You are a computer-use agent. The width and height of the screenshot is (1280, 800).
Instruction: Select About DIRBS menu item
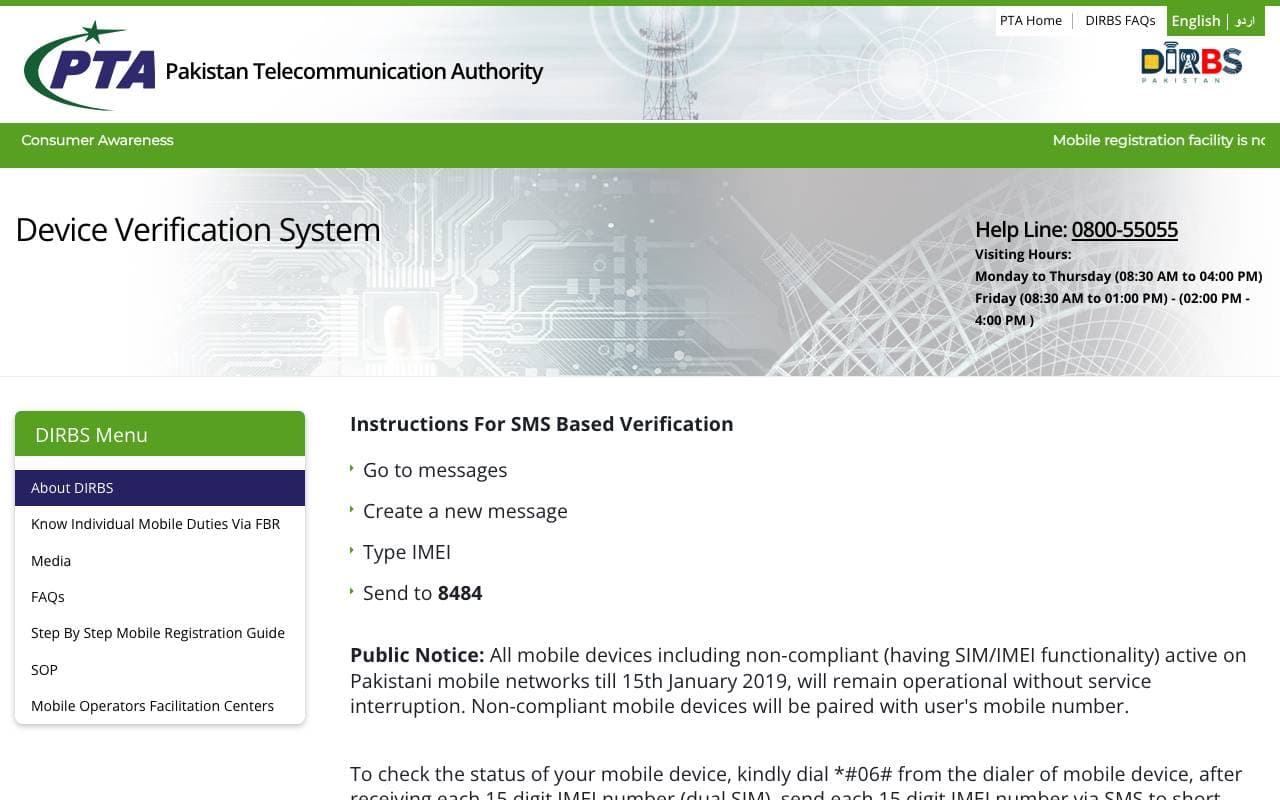pyautogui.click(x=160, y=488)
